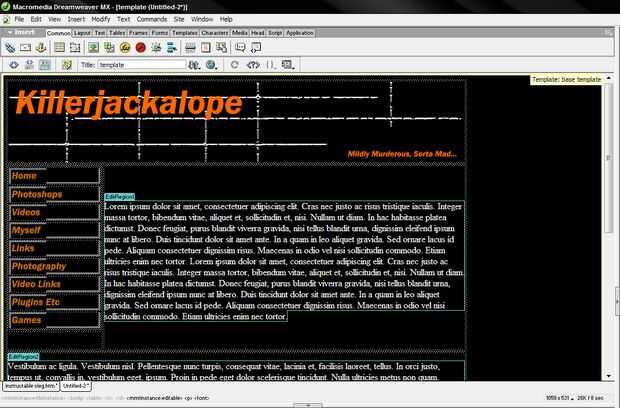Switch to the Media insert tab
620x408 pixels.
[x=240, y=33]
